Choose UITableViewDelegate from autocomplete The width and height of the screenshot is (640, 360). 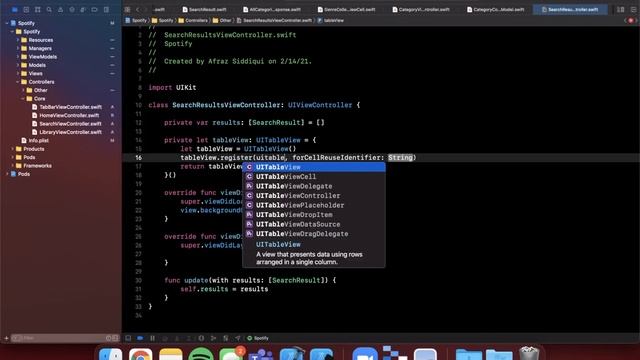pos(313,186)
